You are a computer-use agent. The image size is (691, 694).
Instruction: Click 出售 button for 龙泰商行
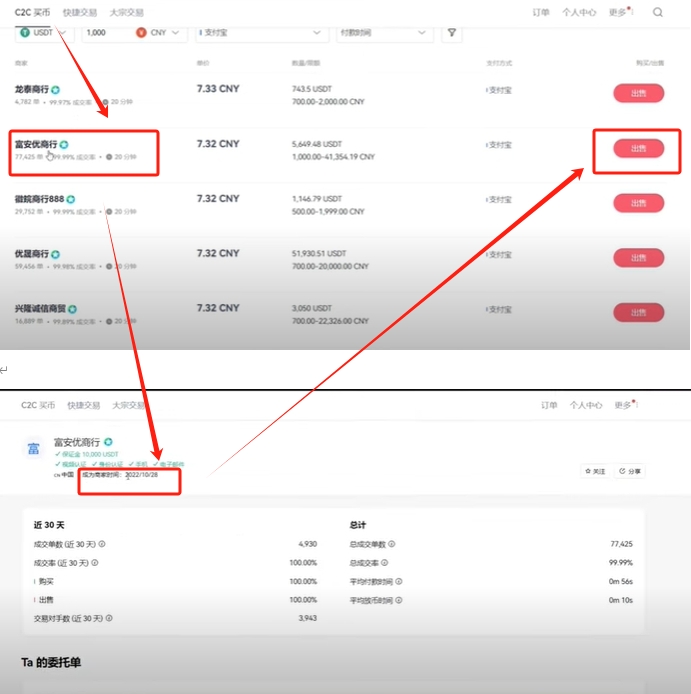coord(638,93)
